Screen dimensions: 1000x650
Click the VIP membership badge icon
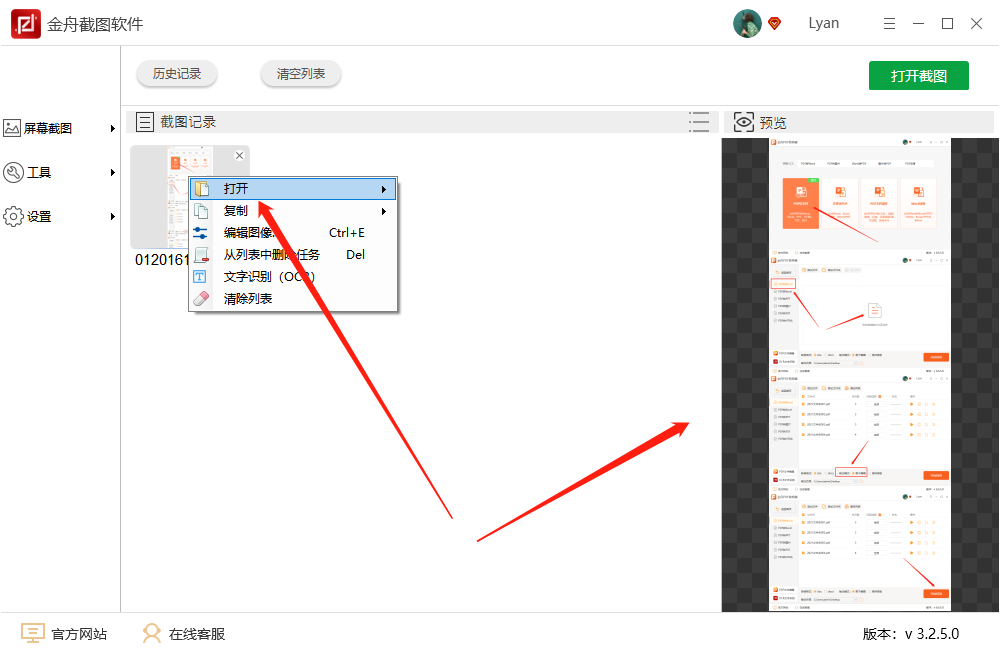click(774, 23)
